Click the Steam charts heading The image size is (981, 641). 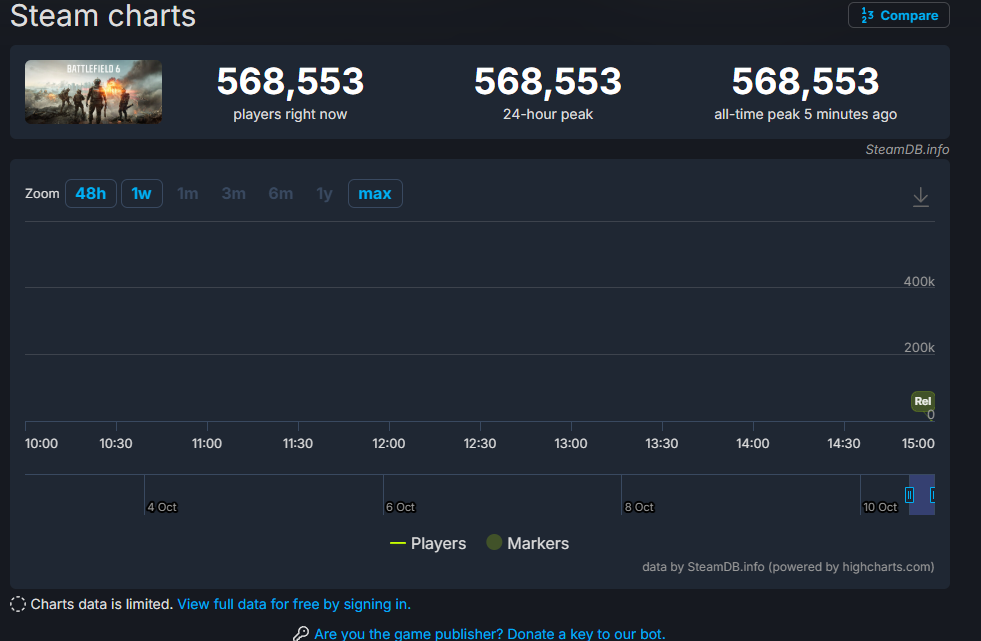[103, 15]
